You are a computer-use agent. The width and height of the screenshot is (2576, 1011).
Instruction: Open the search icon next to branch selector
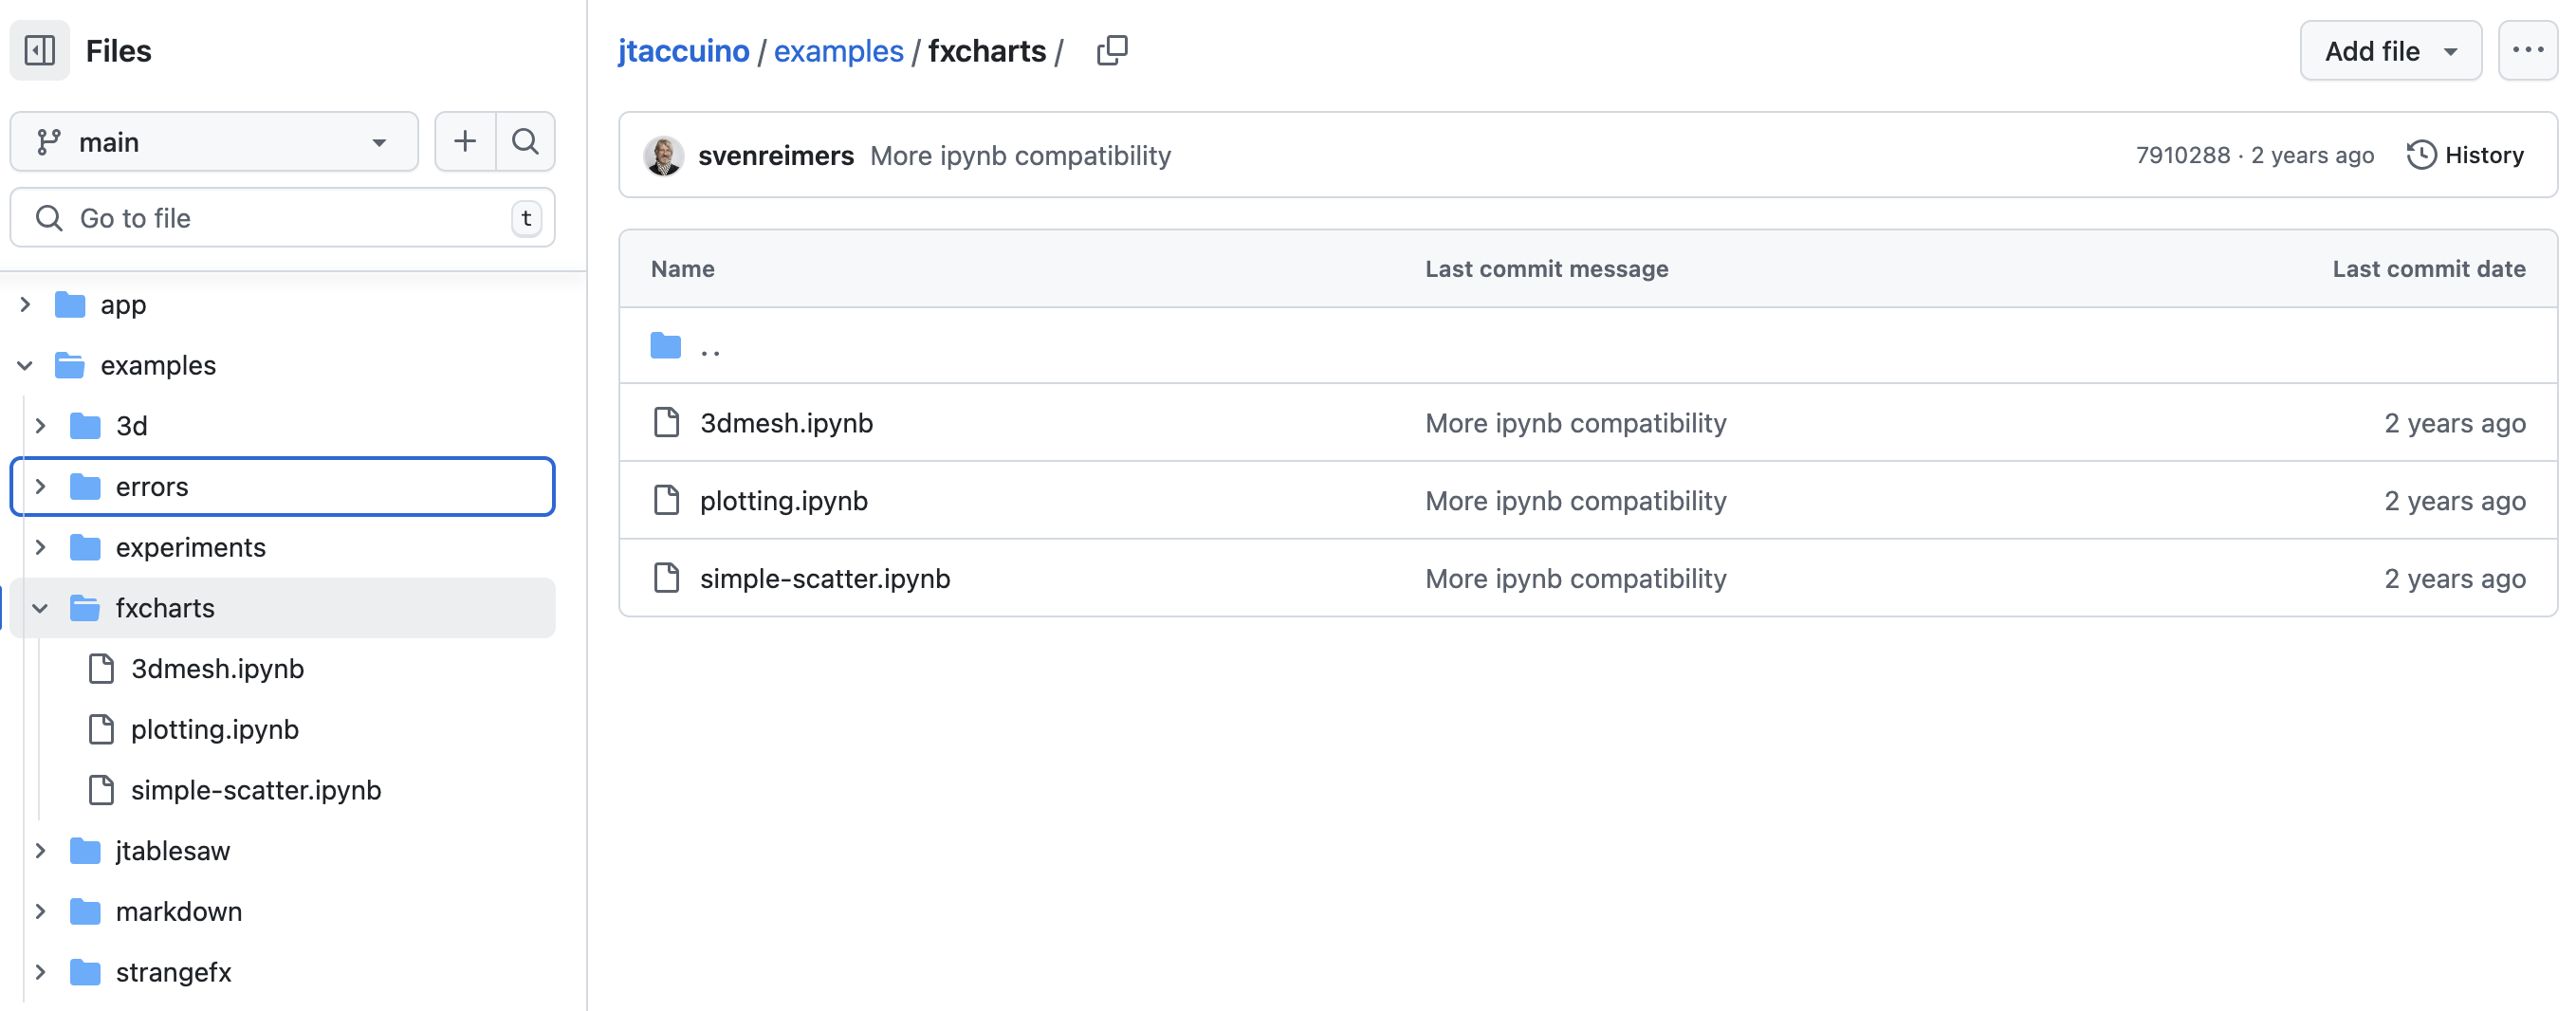pos(525,141)
